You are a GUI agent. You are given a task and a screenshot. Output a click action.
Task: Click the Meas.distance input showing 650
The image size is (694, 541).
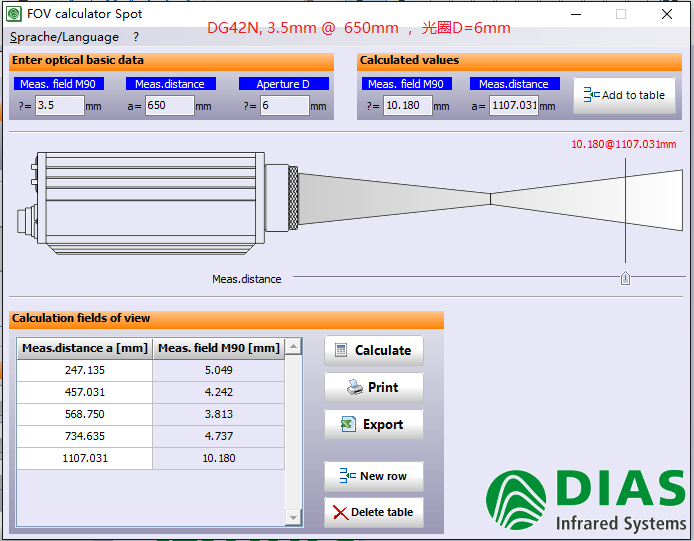(x=169, y=105)
